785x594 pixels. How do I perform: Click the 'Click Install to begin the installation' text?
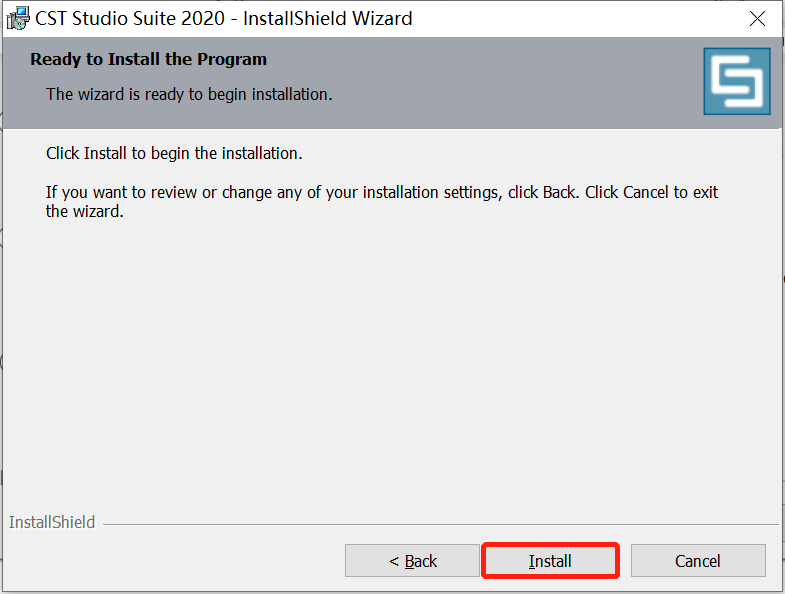(x=174, y=154)
